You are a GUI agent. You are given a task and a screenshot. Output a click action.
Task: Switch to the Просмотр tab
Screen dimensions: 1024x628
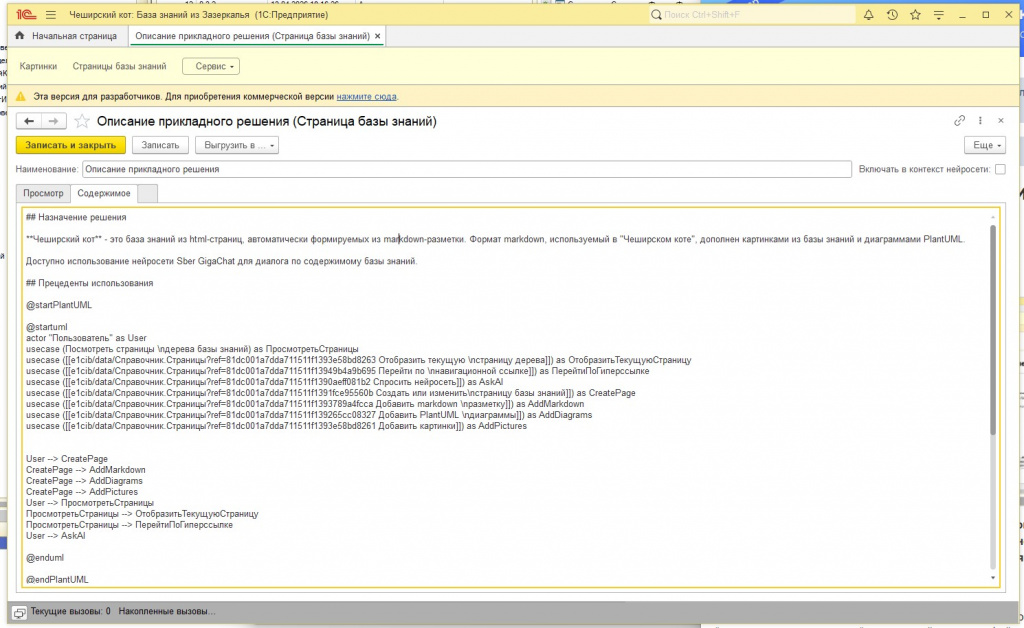click(x=43, y=193)
